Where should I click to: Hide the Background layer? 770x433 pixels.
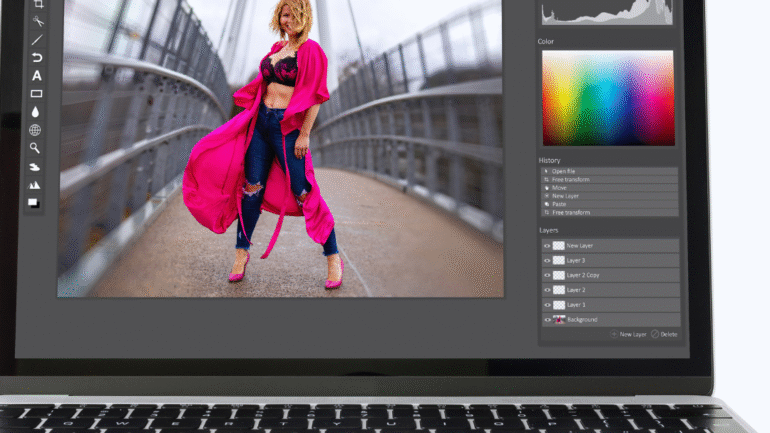548,320
